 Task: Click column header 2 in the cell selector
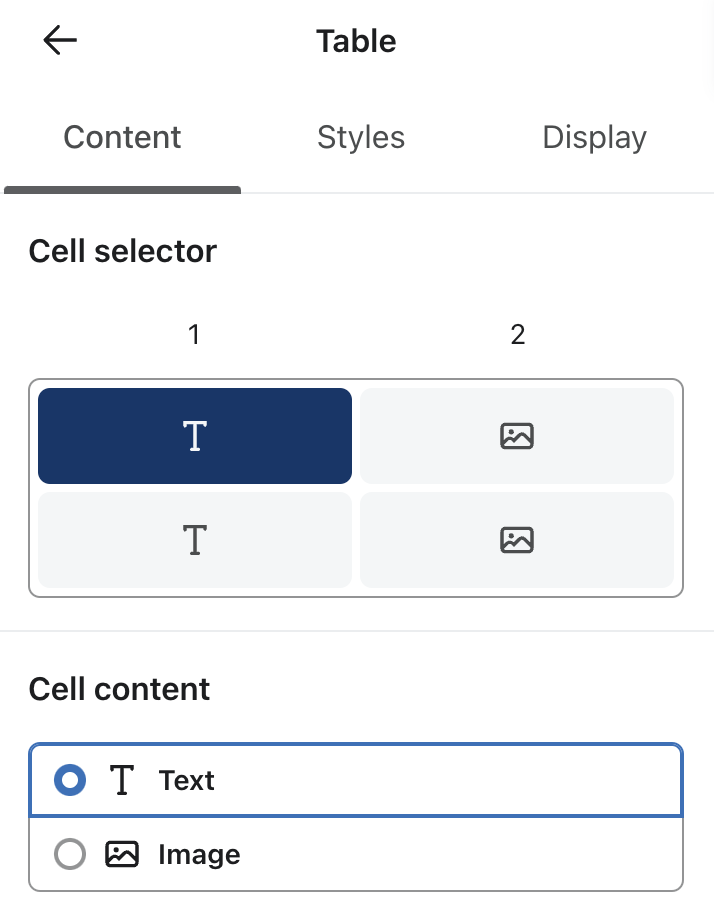(517, 334)
